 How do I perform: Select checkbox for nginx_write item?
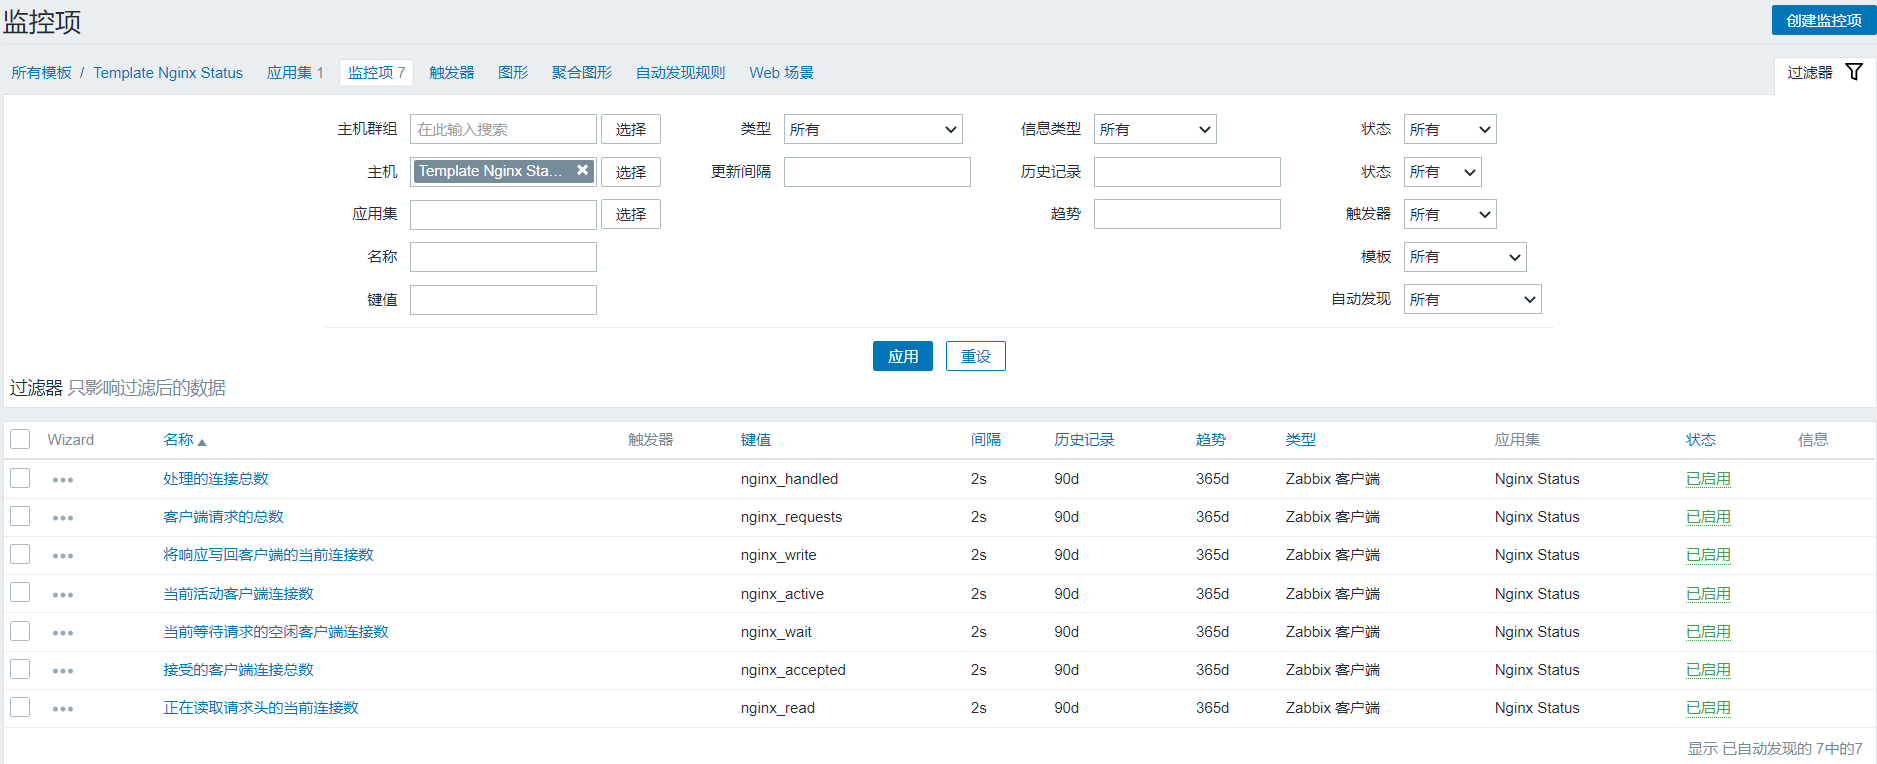[20, 554]
